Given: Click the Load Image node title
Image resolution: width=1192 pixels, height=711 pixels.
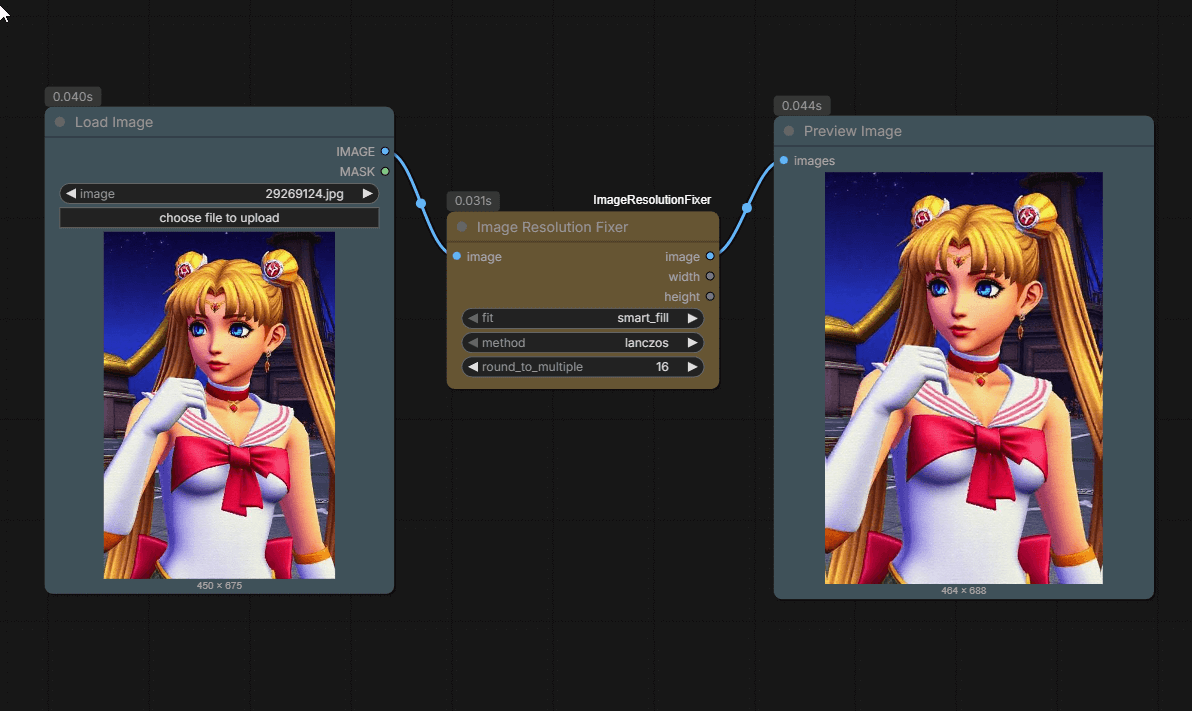Looking at the screenshot, I should click(x=114, y=122).
